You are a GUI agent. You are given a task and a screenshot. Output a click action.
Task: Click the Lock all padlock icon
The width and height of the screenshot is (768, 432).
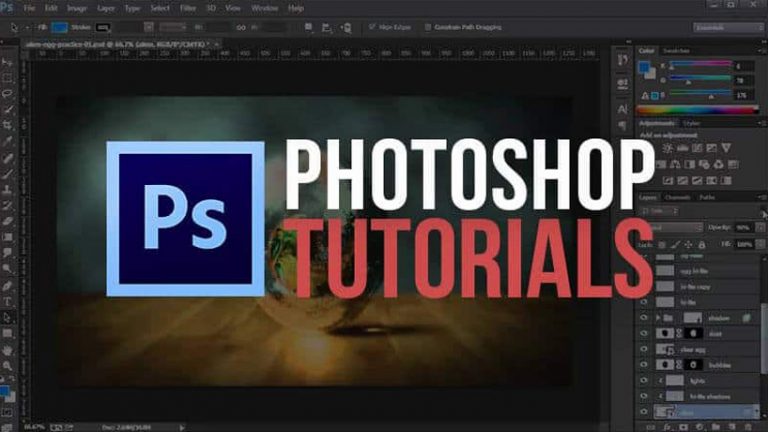coord(701,244)
